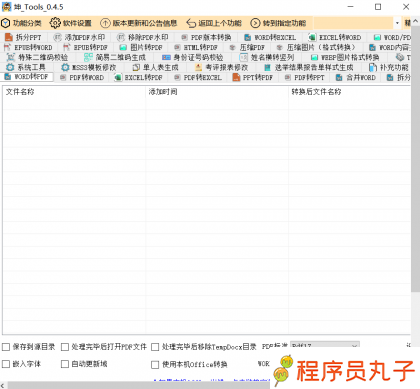The height and width of the screenshot is (389, 420).
Task: Switch to PPT转PDF tab
Action: click(253, 77)
